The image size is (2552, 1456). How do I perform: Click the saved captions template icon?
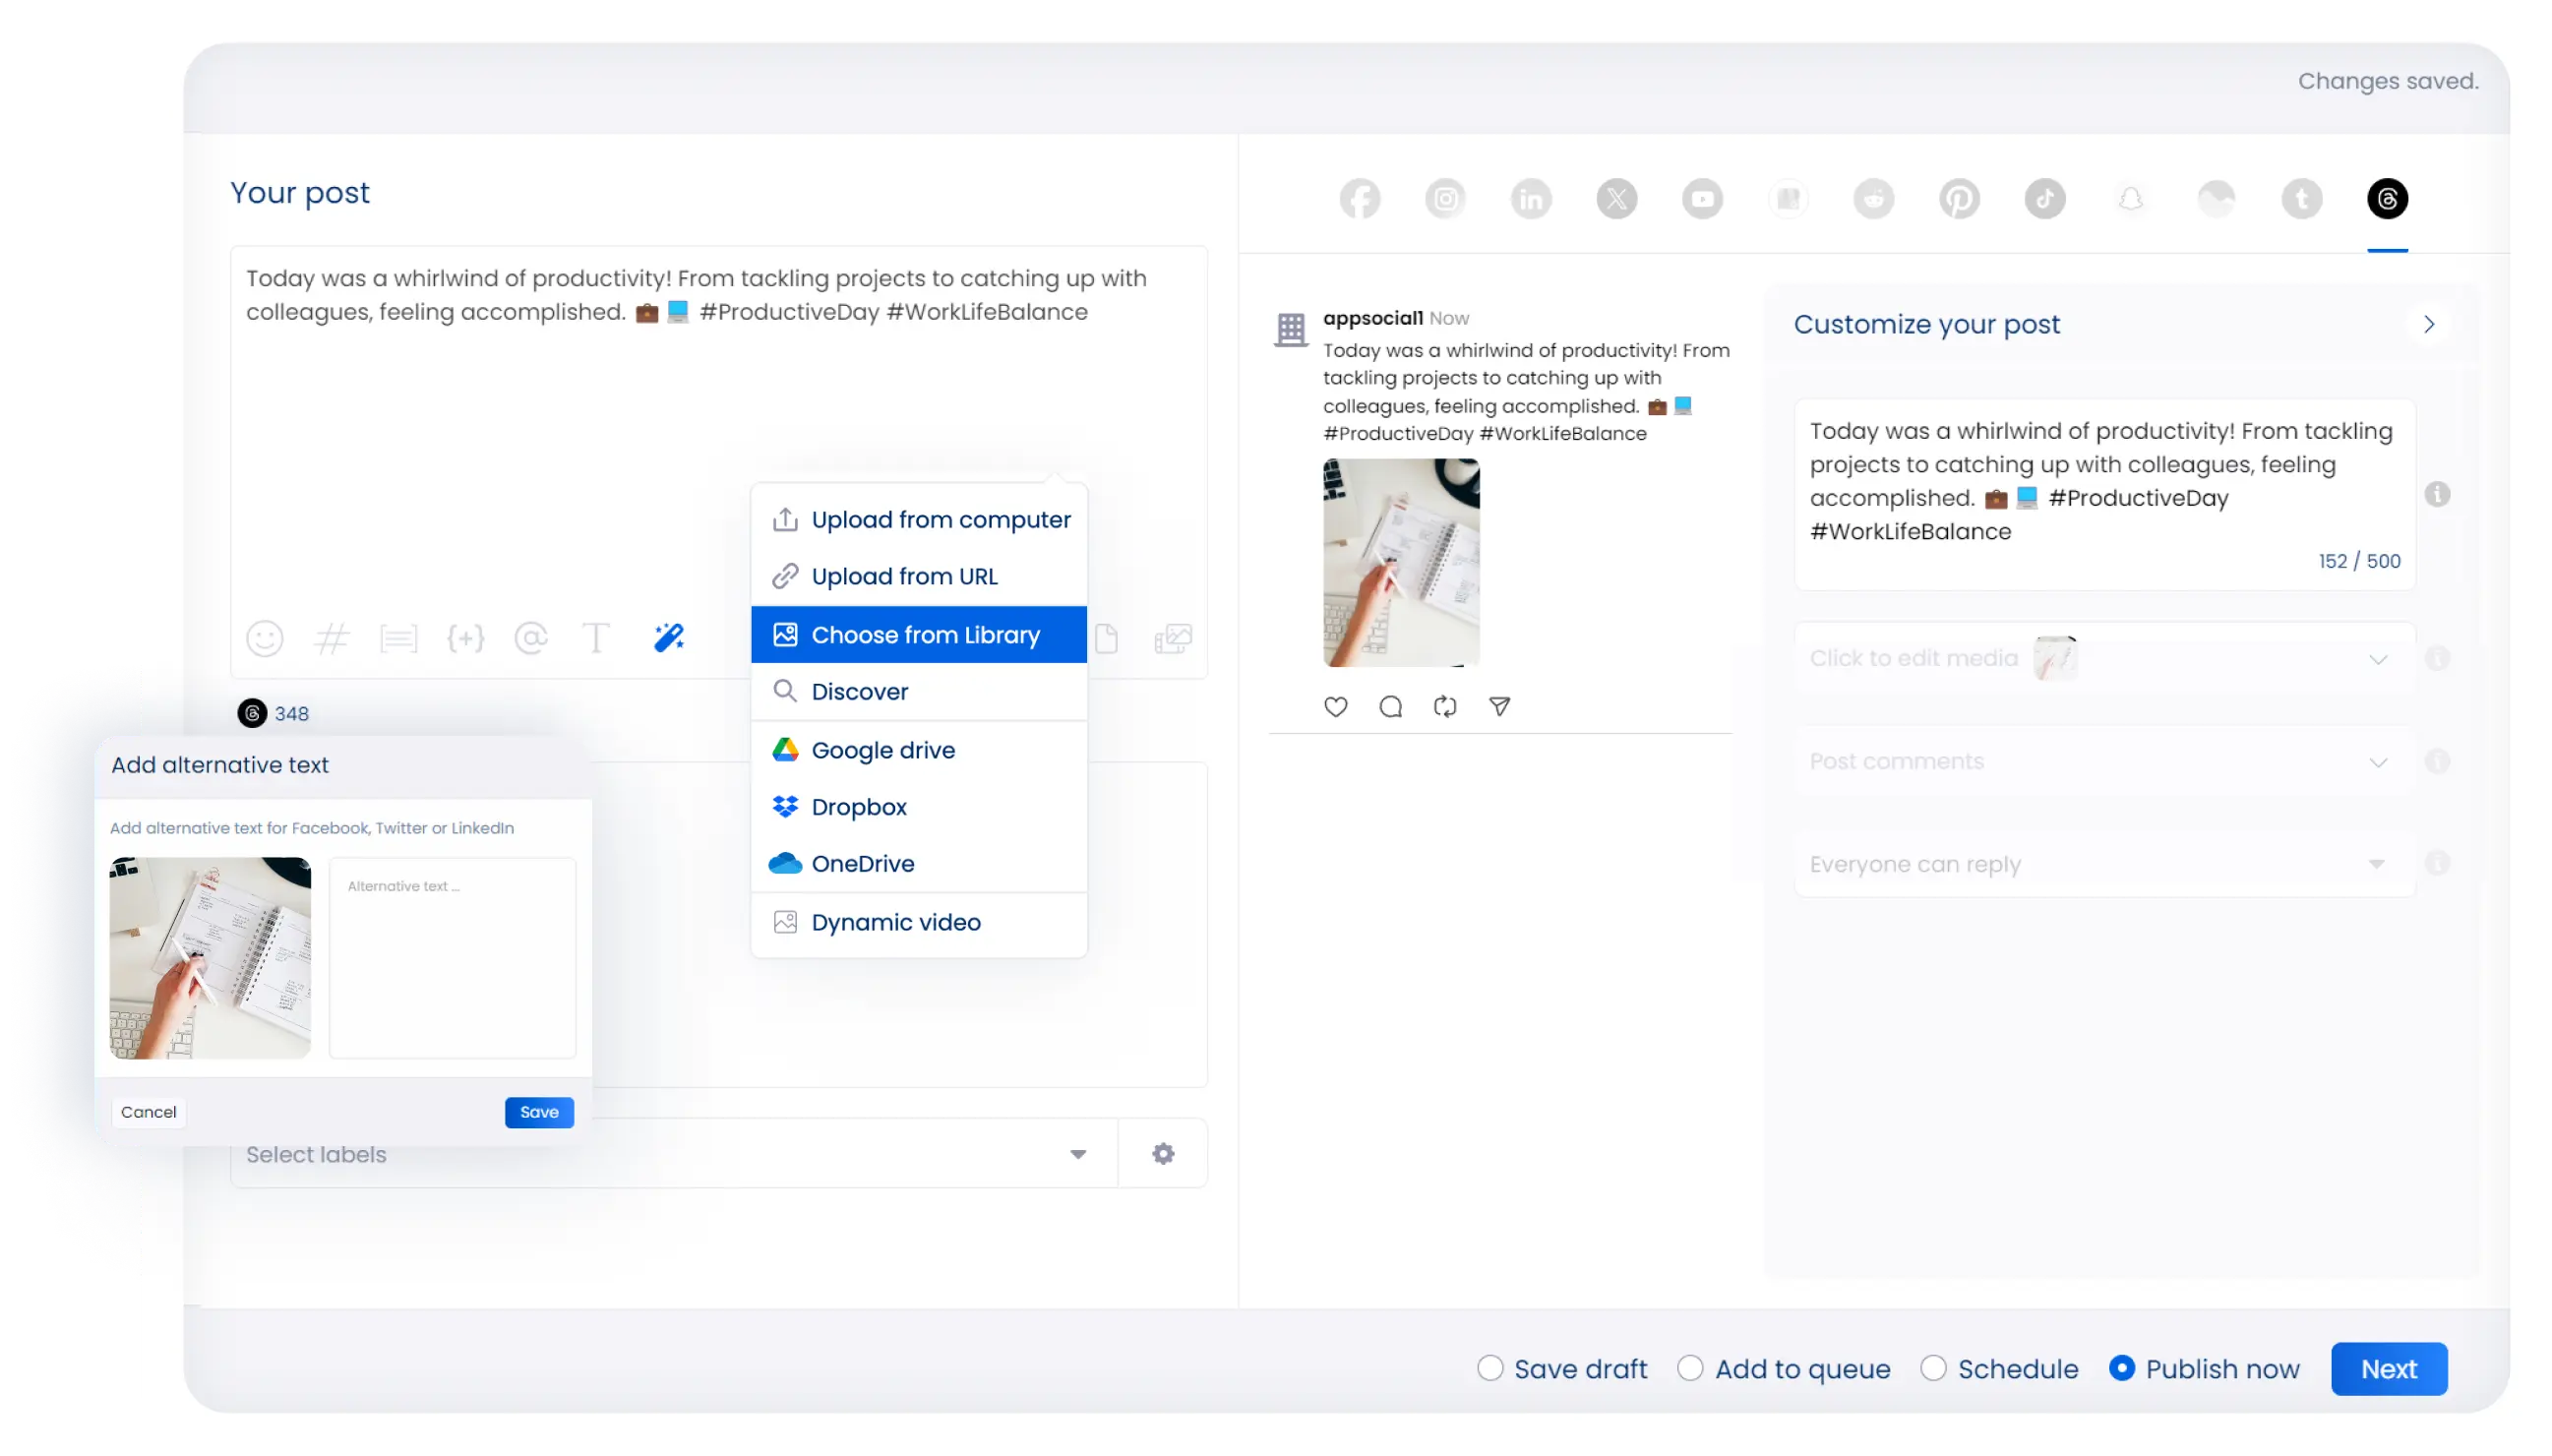point(398,638)
